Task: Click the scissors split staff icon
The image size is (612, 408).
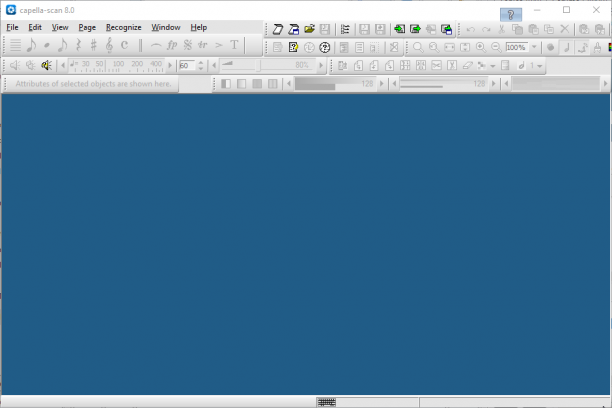Action: tap(436, 66)
